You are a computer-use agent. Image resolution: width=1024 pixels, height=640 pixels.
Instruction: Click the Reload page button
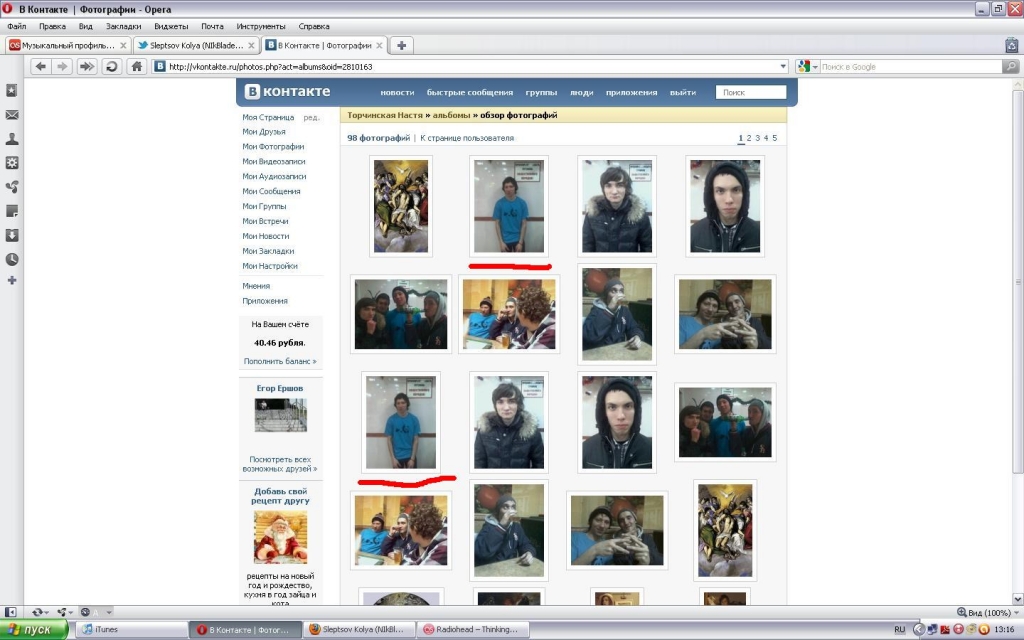(112, 67)
